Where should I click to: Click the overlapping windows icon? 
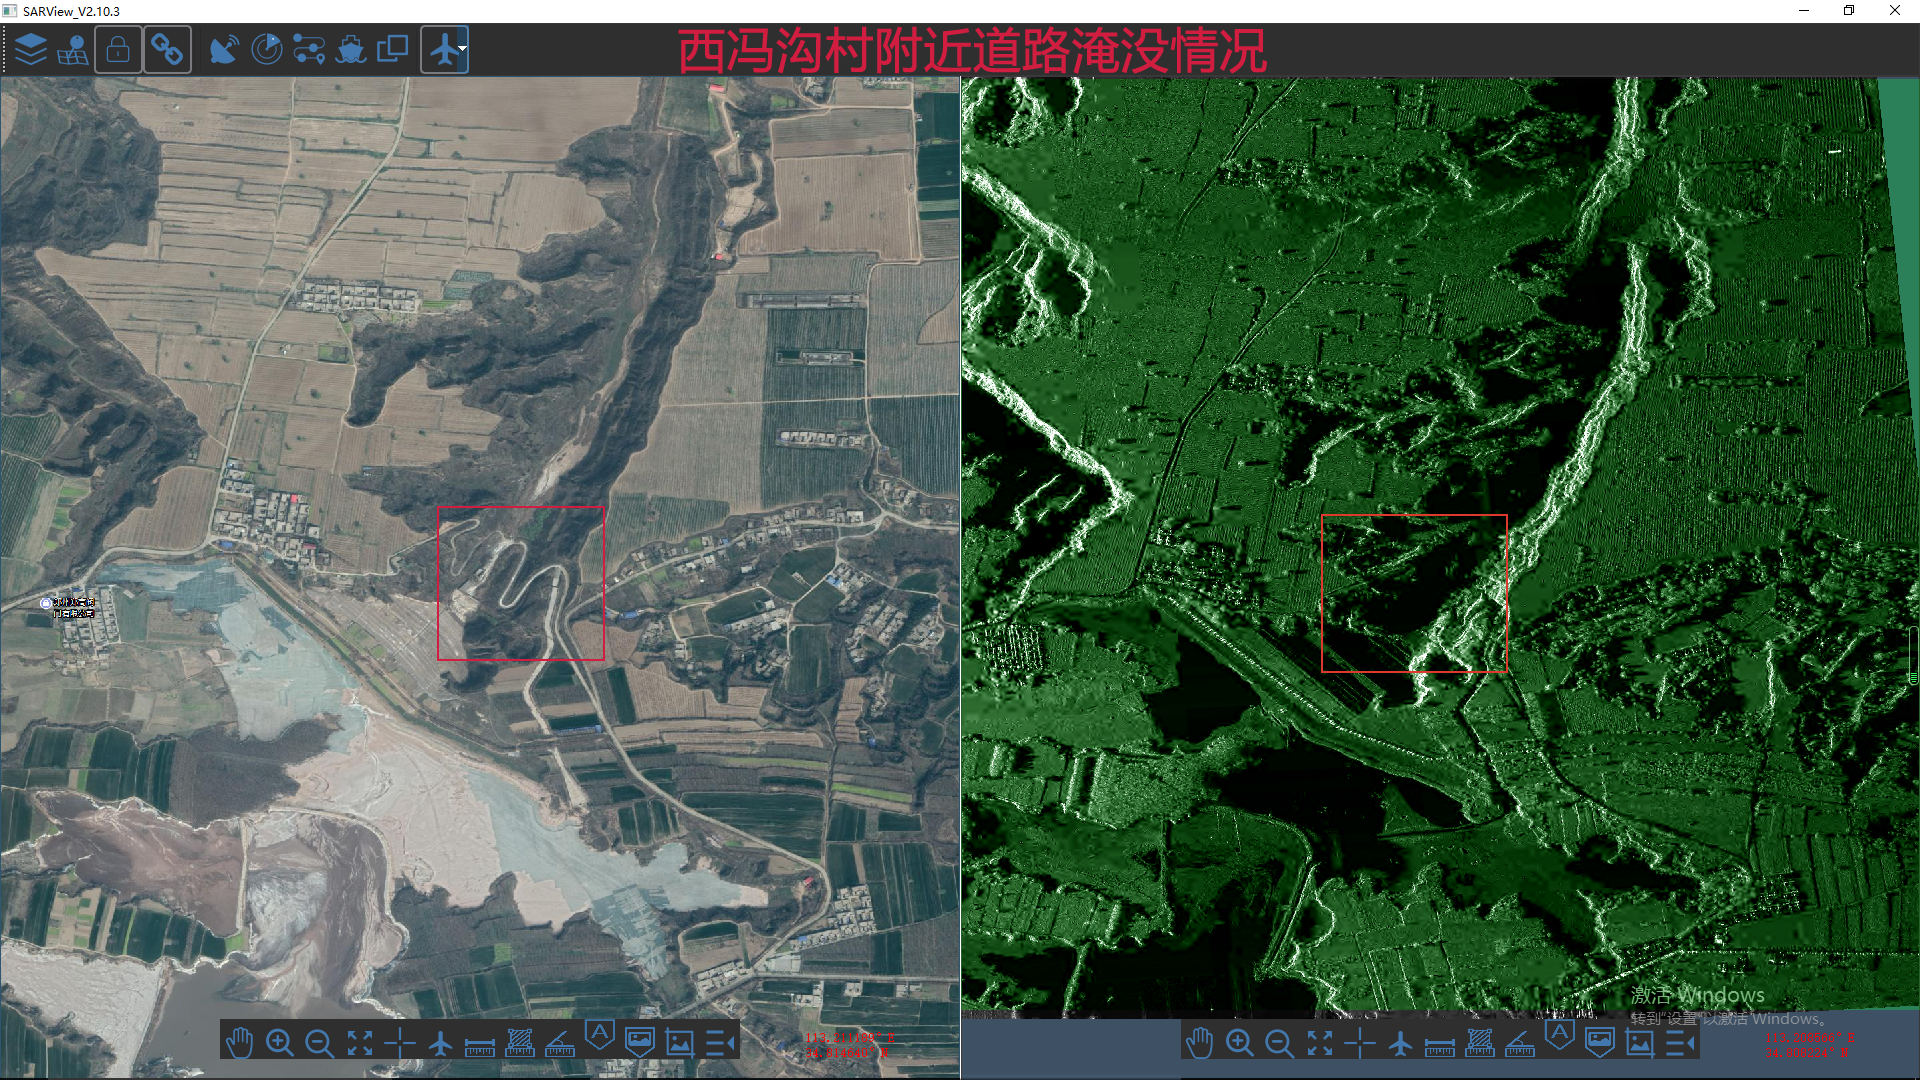click(x=392, y=49)
